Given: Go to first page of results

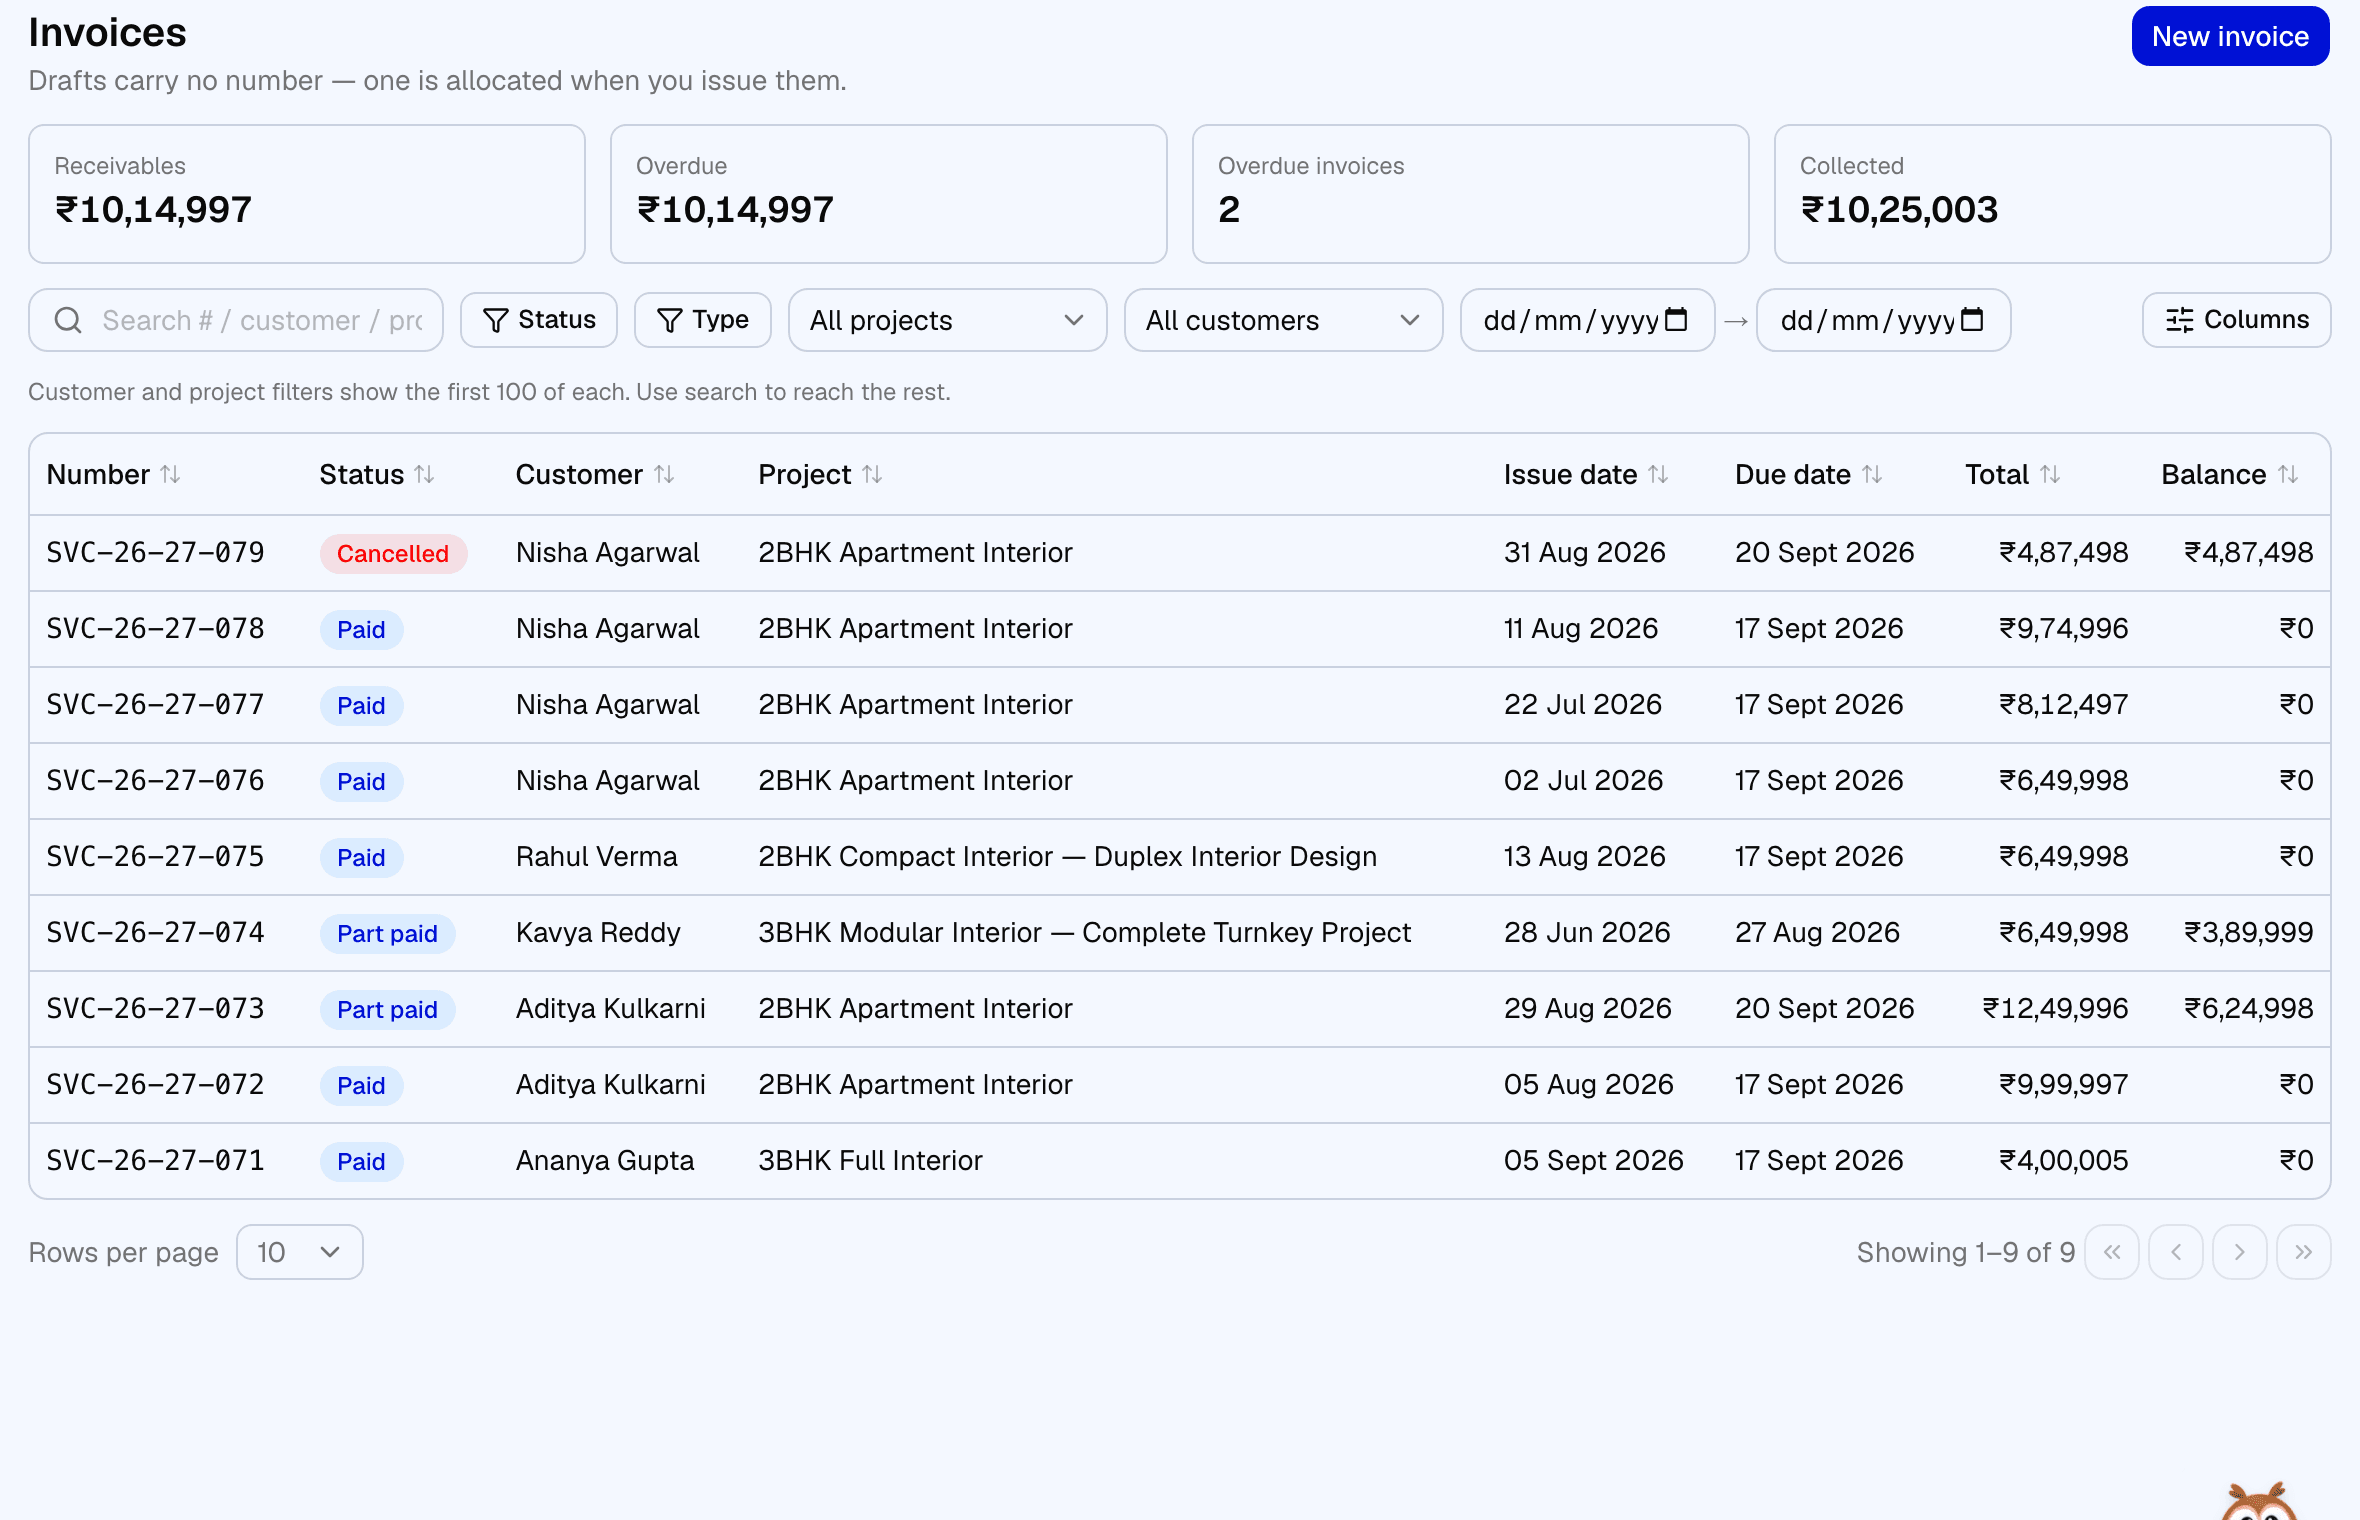Looking at the screenshot, I should point(2112,1252).
